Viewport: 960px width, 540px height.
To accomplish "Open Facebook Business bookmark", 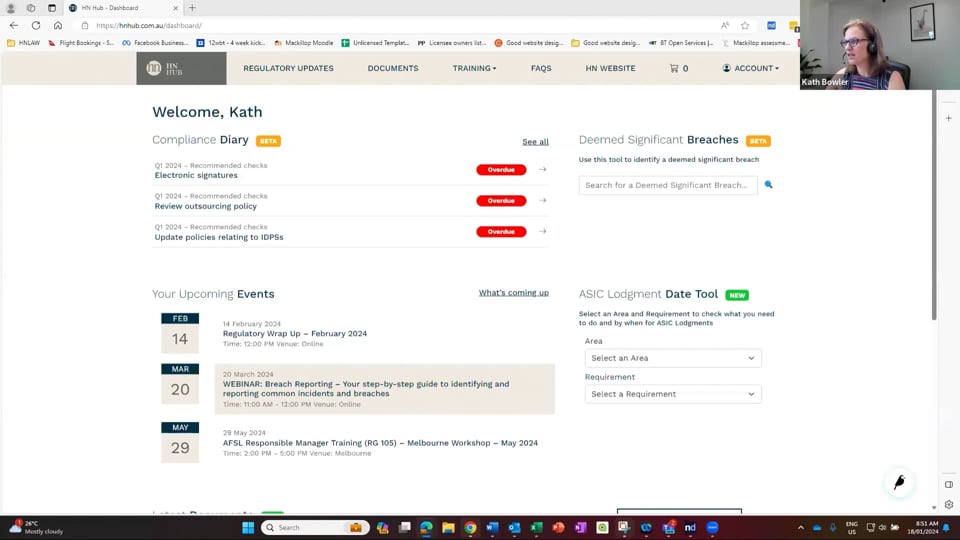I will tap(156, 43).
